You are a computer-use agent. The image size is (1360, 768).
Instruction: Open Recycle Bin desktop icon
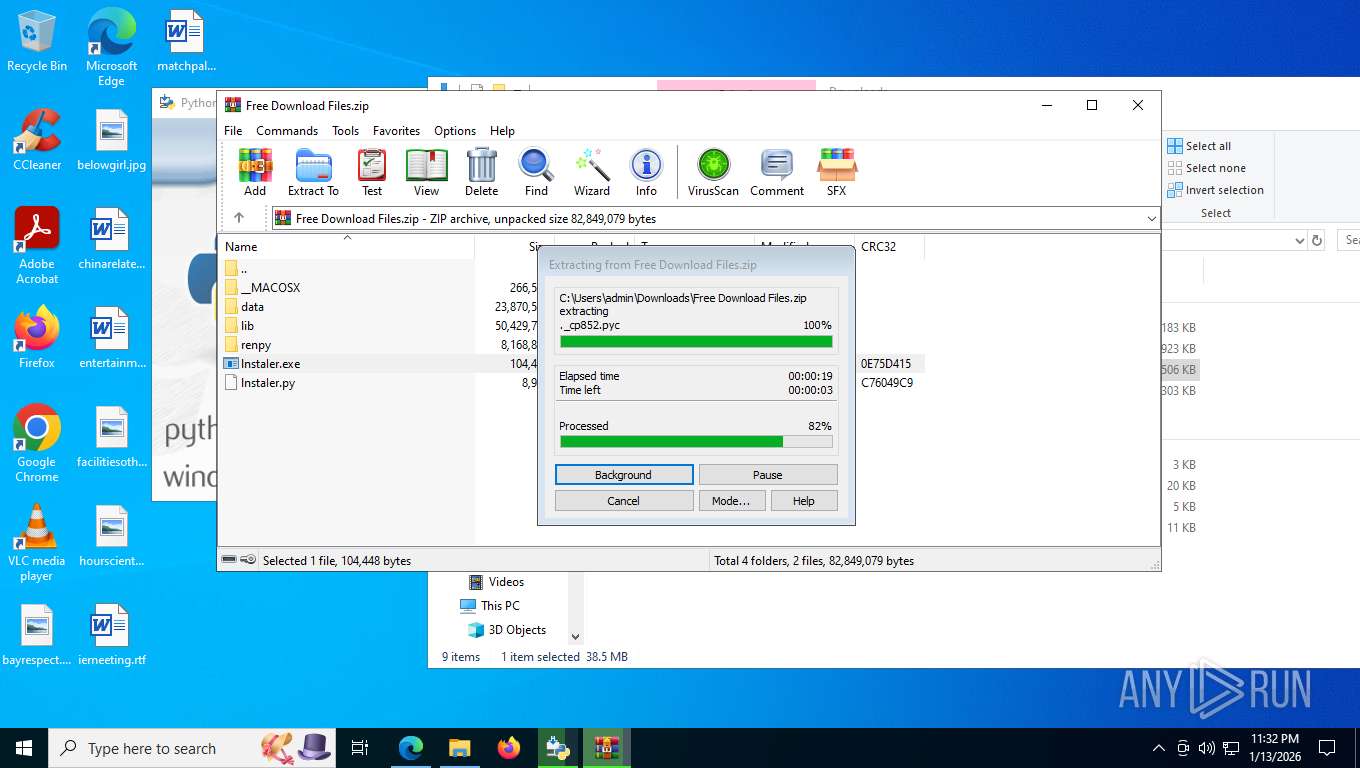point(37,42)
